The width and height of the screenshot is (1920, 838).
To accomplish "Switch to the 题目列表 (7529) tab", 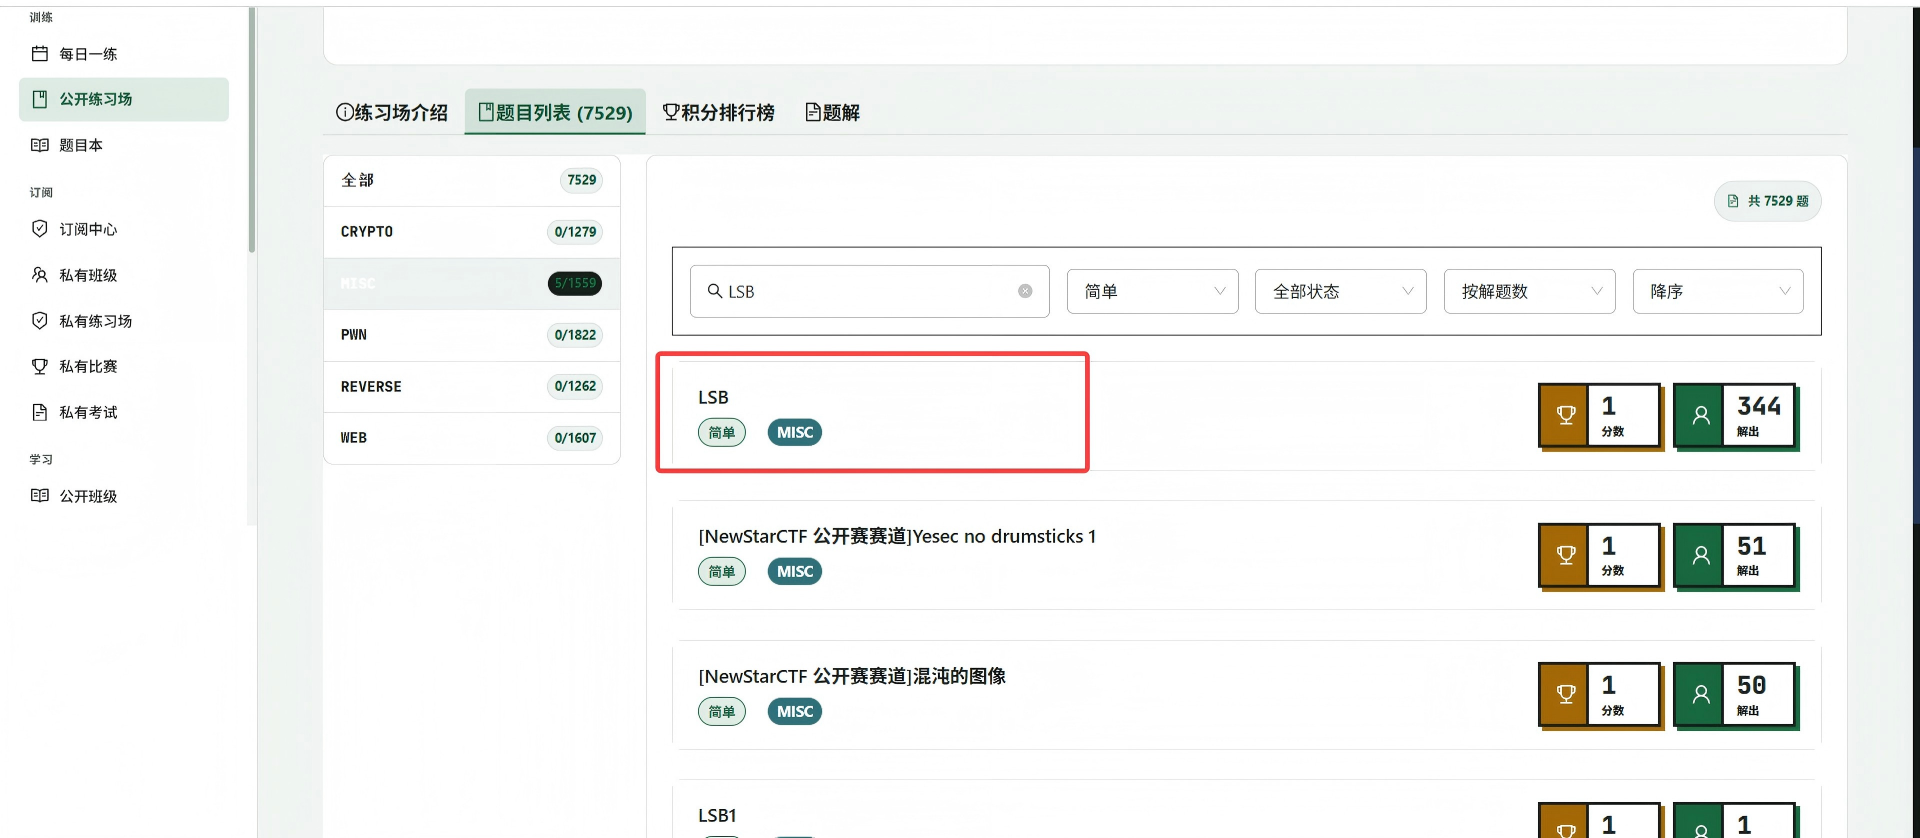I will click(x=555, y=112).
